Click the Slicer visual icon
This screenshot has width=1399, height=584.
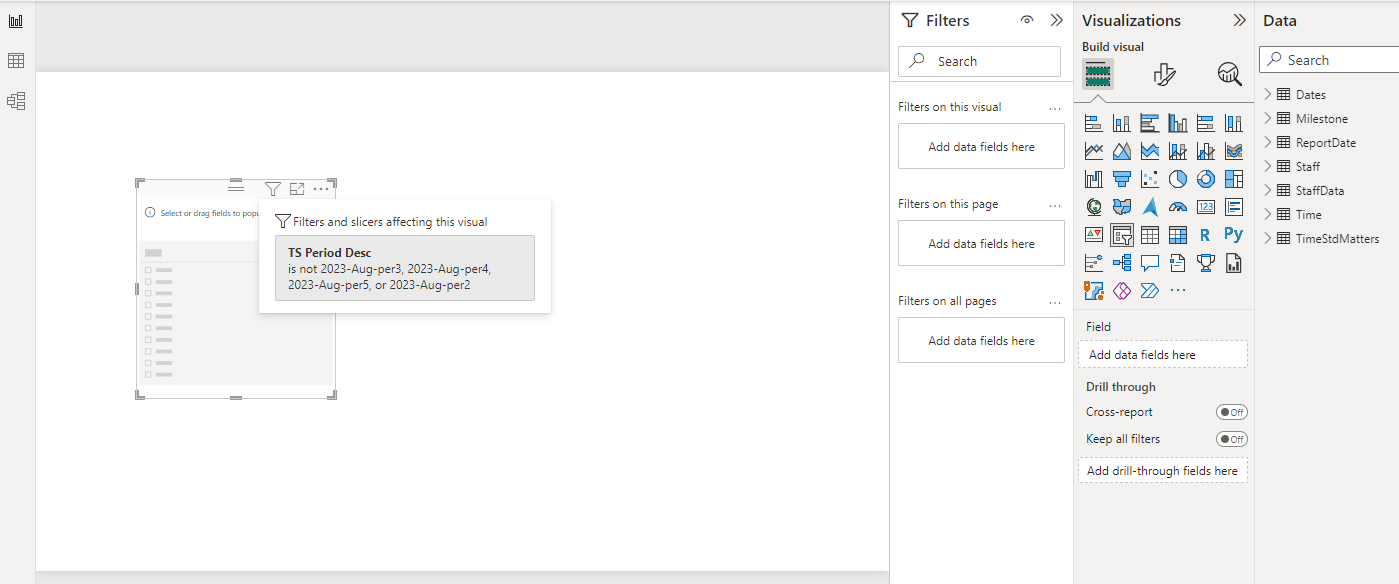pos(1122,235)
